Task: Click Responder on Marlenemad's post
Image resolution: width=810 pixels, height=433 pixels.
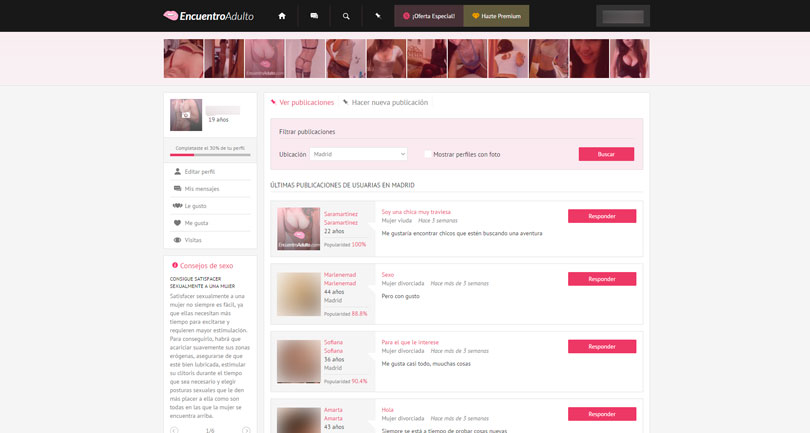Action: pyautogui.click(x=602, y=279)
